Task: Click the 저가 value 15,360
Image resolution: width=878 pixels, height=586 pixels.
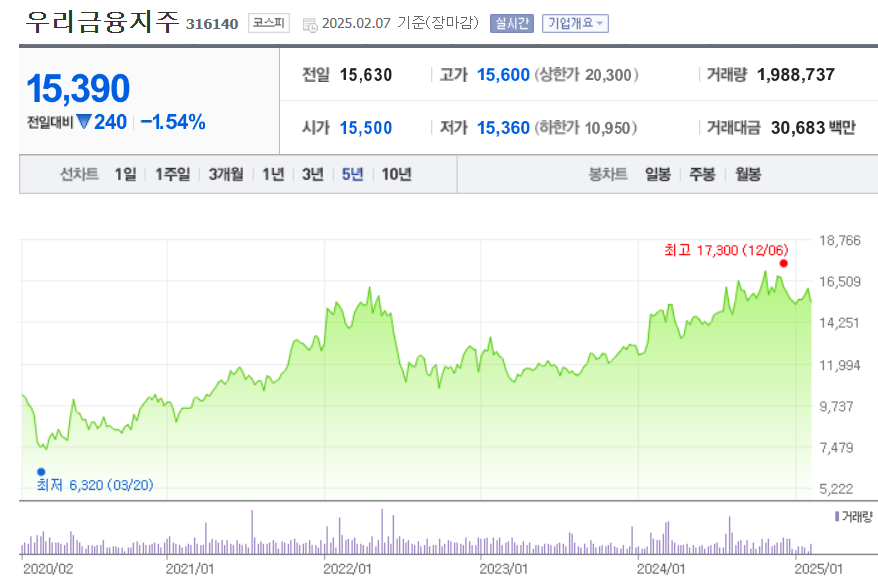Action: (503, 128)
